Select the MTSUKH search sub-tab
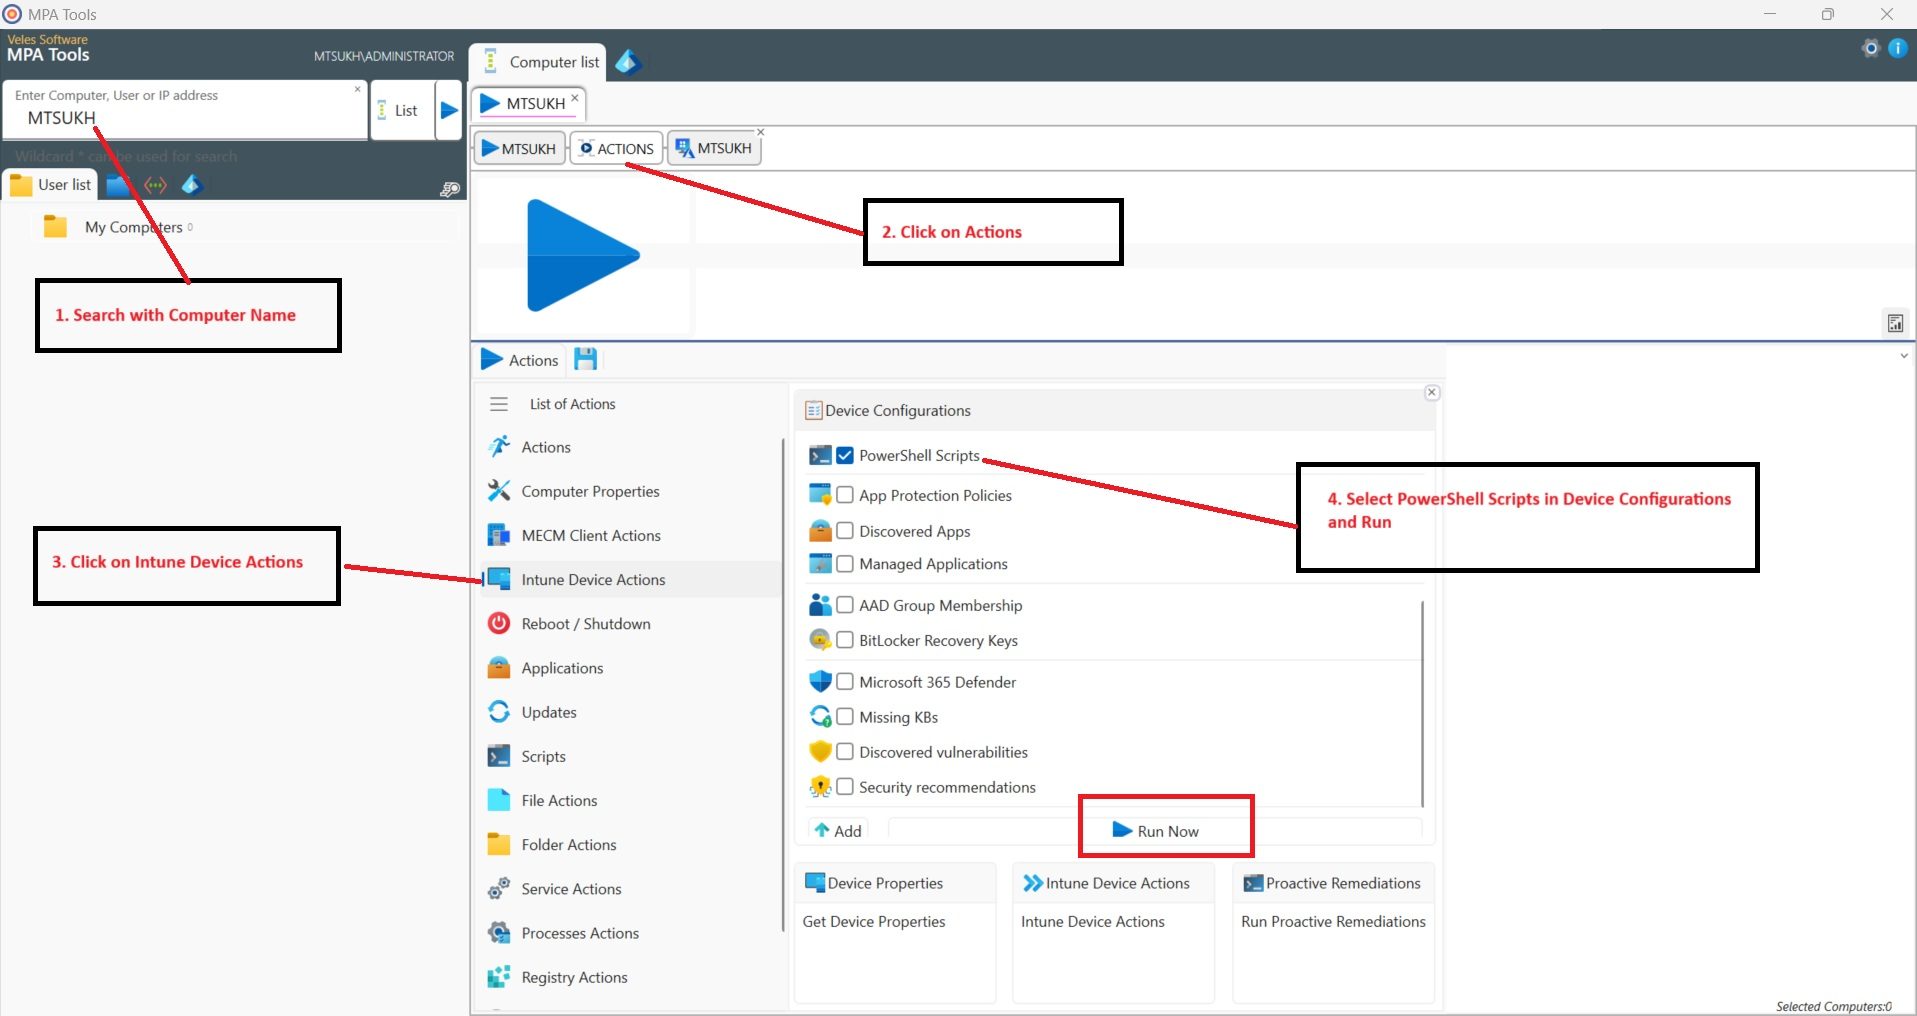This screenshot has width=1917, height=1016. point(714,148)
